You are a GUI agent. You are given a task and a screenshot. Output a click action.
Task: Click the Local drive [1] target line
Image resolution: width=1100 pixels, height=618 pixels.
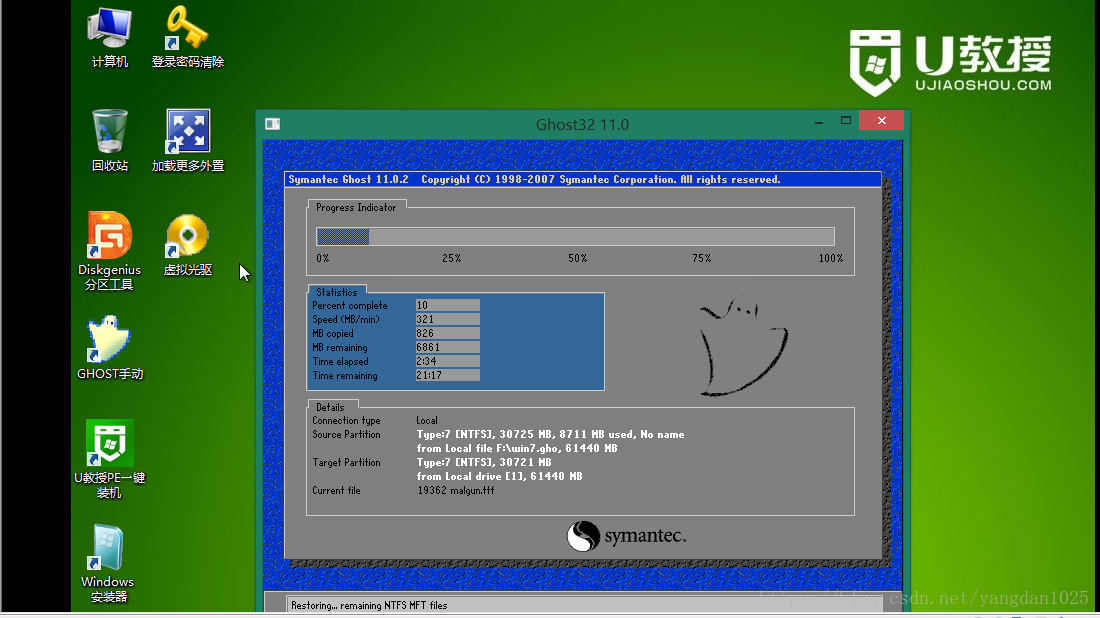tap(499, 476)
